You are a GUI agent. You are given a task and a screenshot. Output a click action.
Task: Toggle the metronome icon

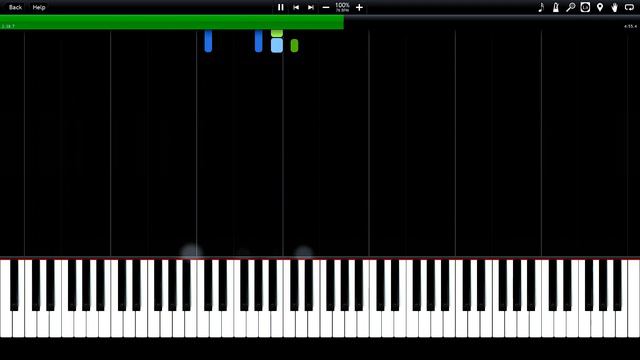pos(556,7)
